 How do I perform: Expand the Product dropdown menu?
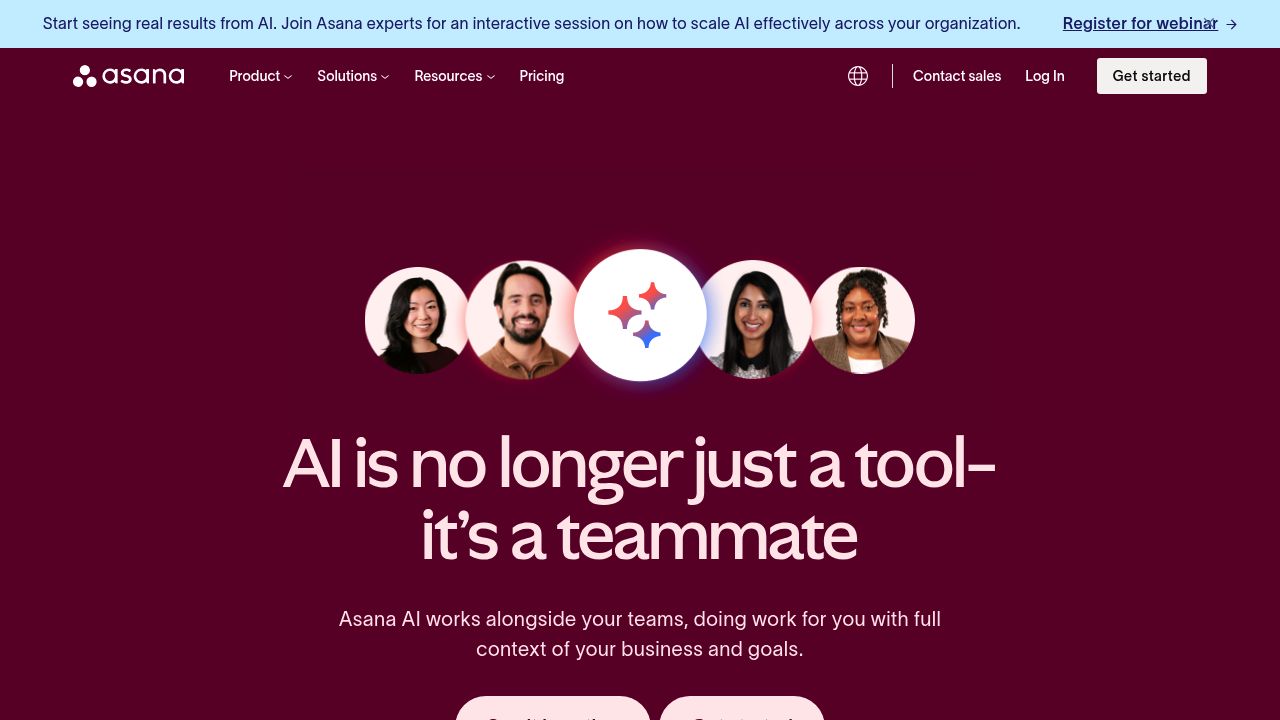(260, 76)
